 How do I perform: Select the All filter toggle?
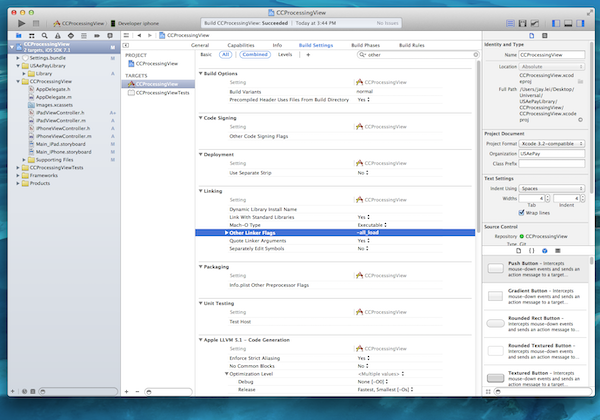tap(225, 55)
